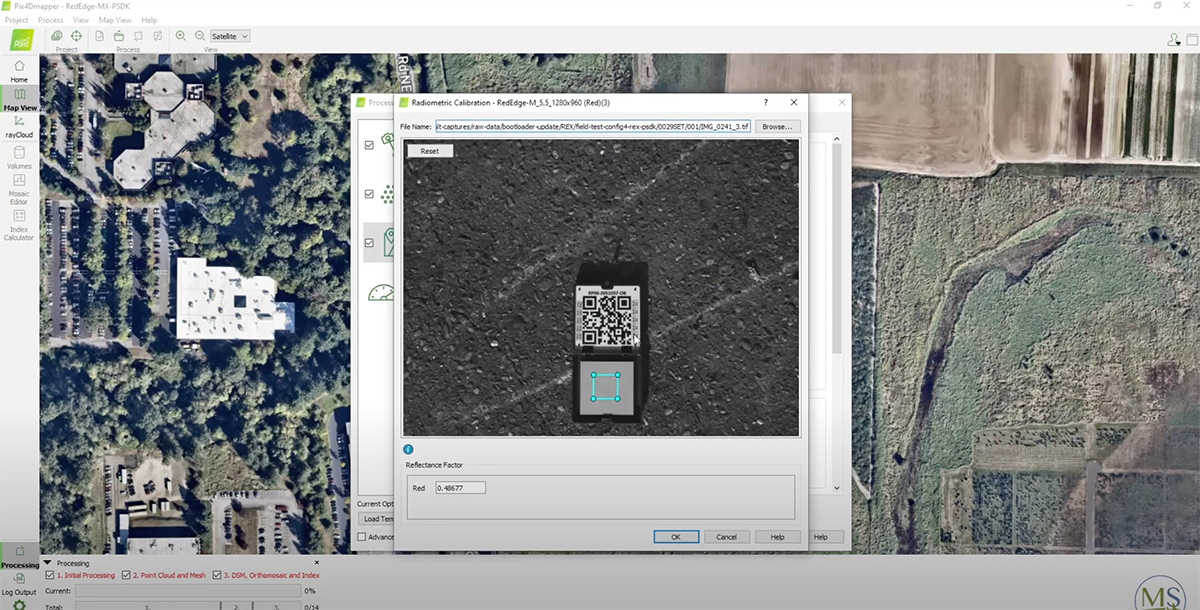Image resolution: width=1200 pixels, height=610 pixels.
Task: Open the Map View menu
Action: coord(115,19)
